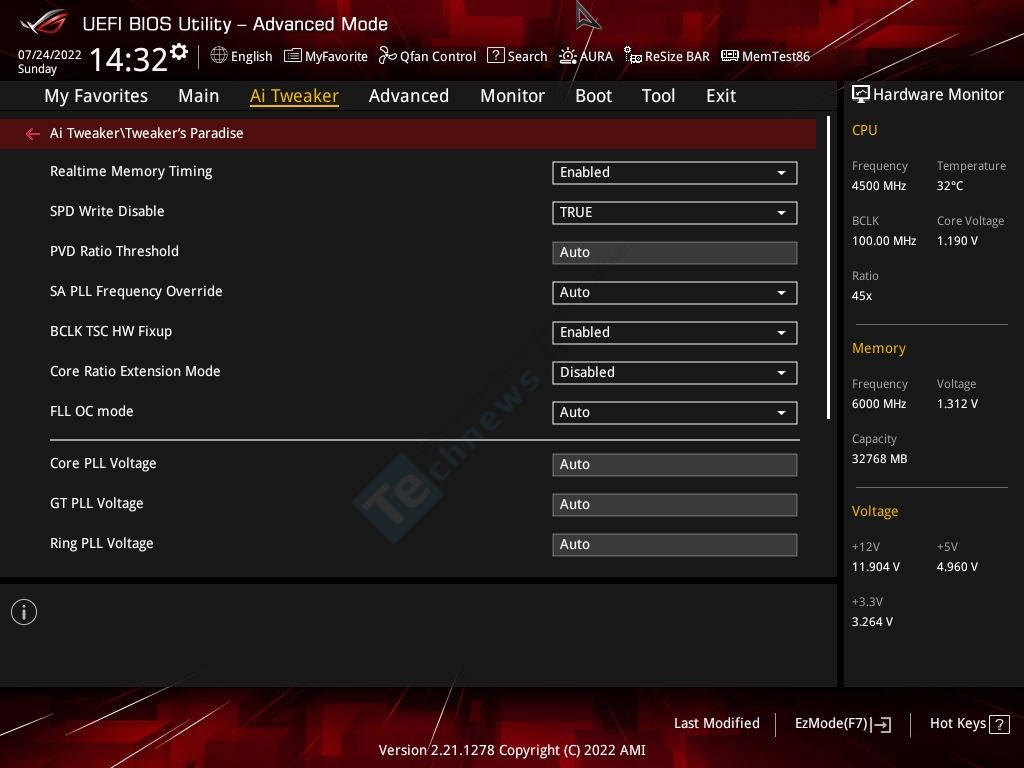The height and width of the screenshot is (768, 1024).
Task: Select GT PLL Voltage label
Action: tap(97, 503)
